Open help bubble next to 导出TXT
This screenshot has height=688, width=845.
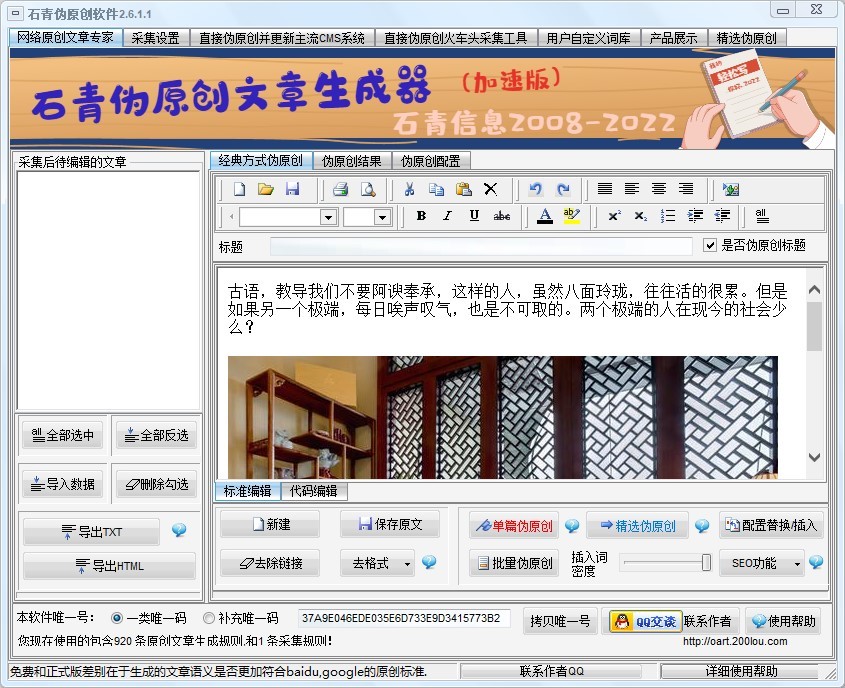click(179, 530)
